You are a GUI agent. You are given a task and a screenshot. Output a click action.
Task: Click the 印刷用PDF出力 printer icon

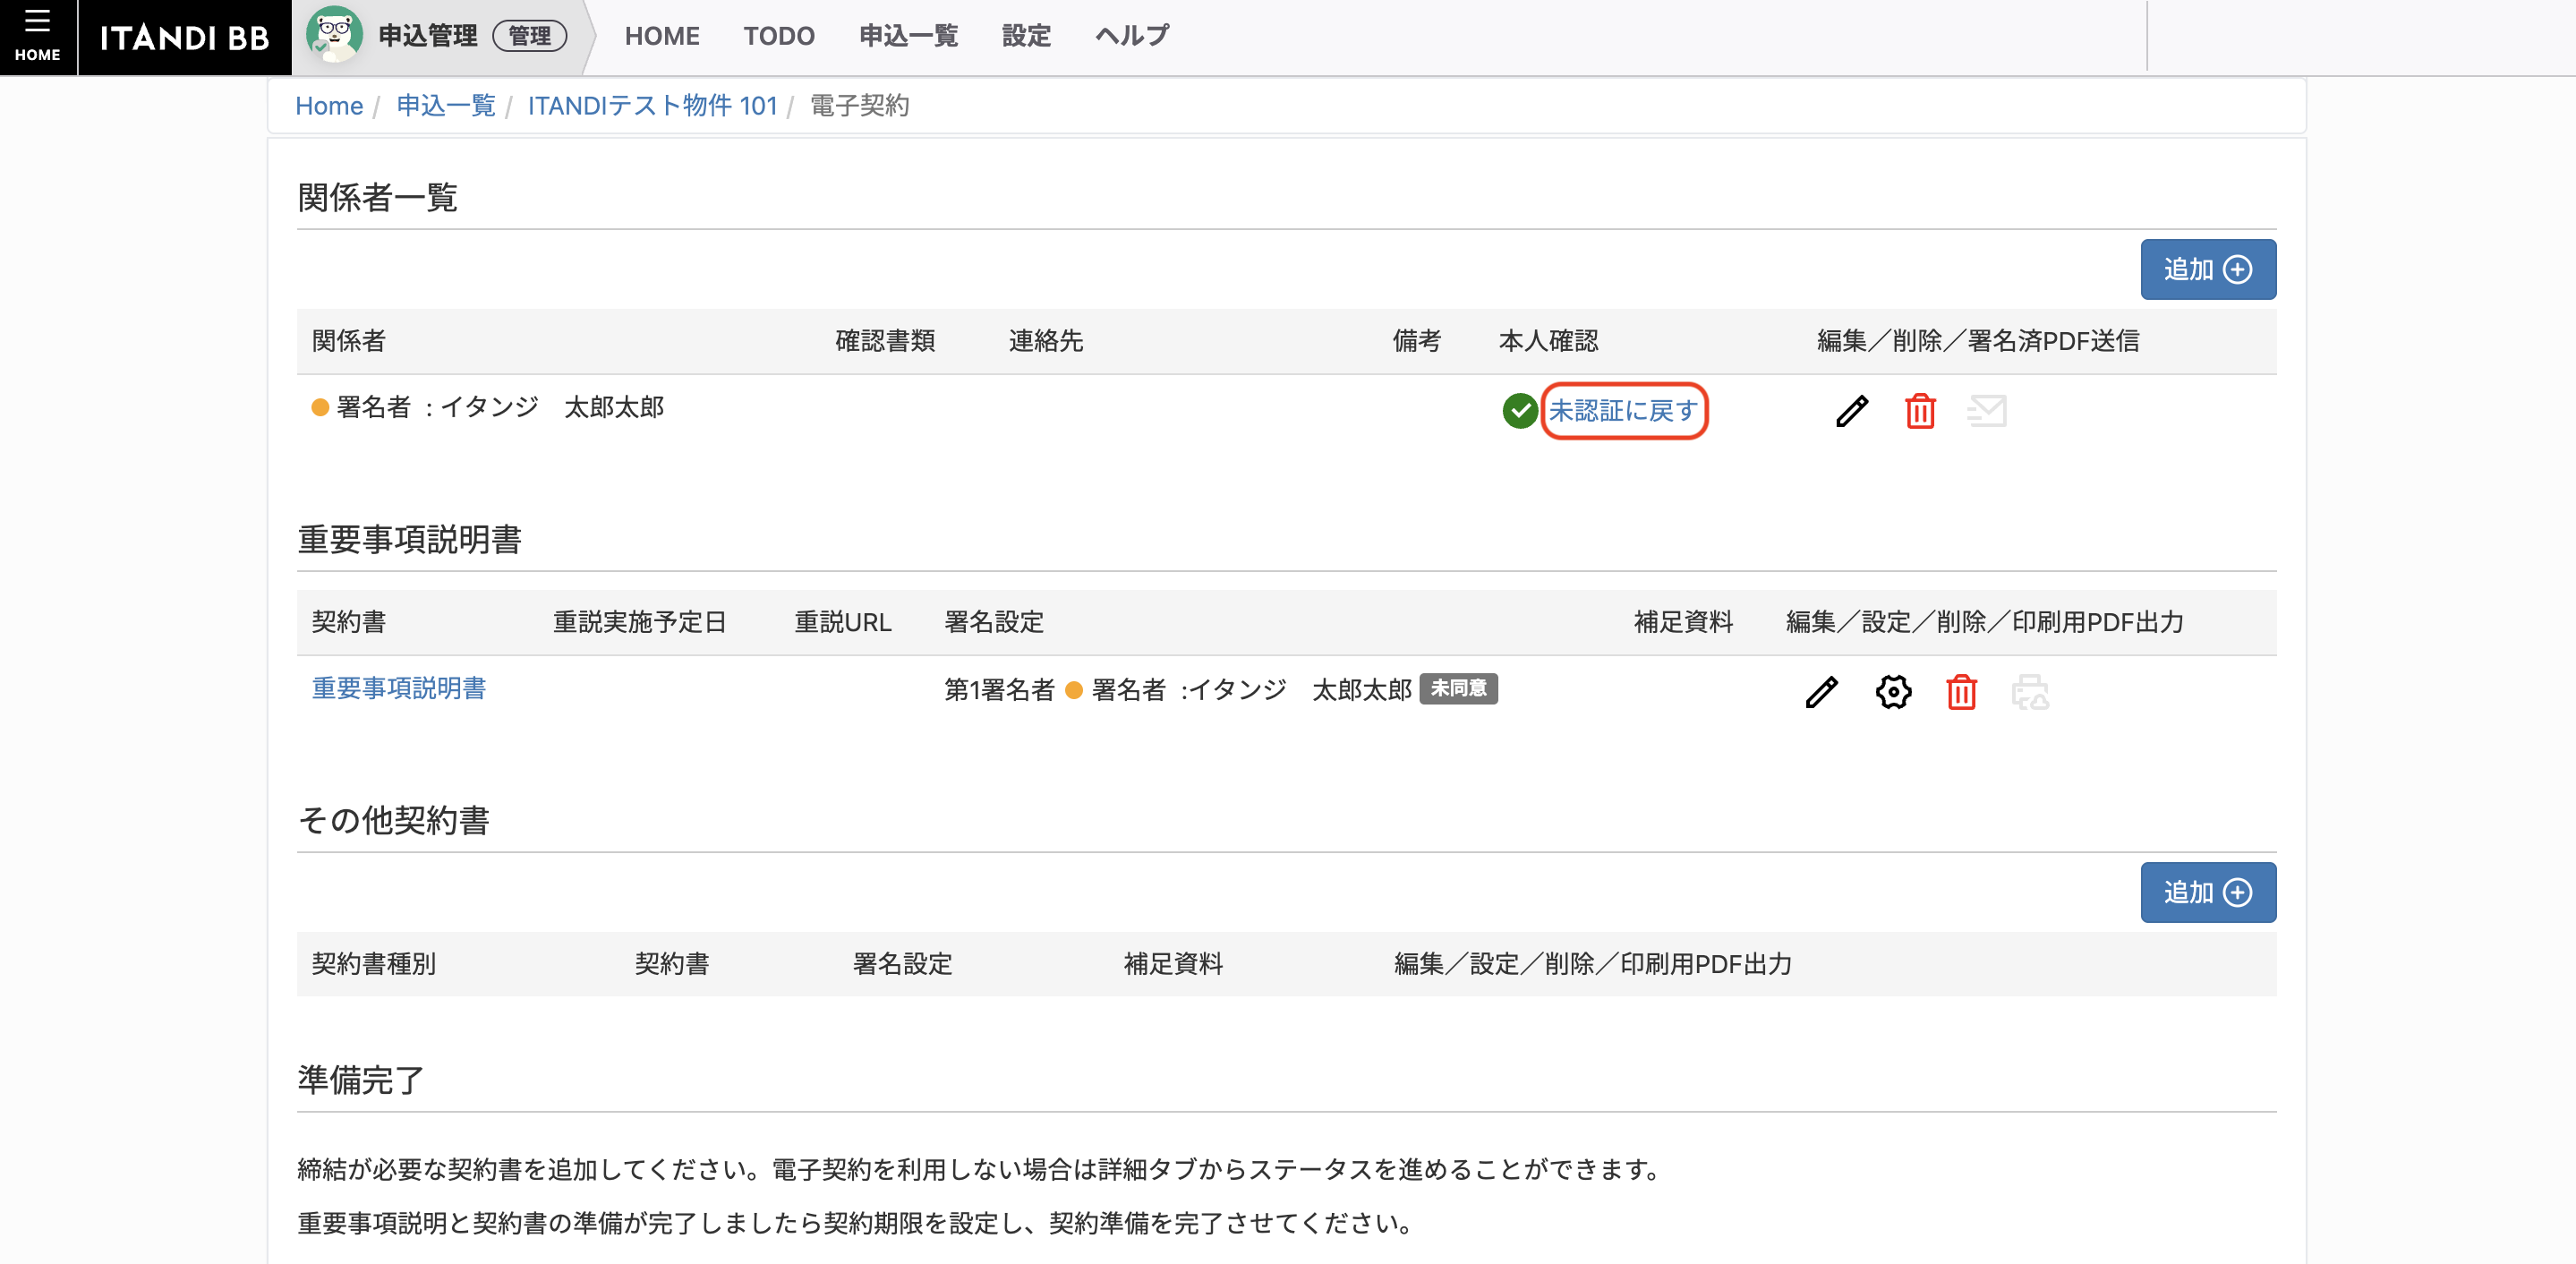tap(2030, 692)
